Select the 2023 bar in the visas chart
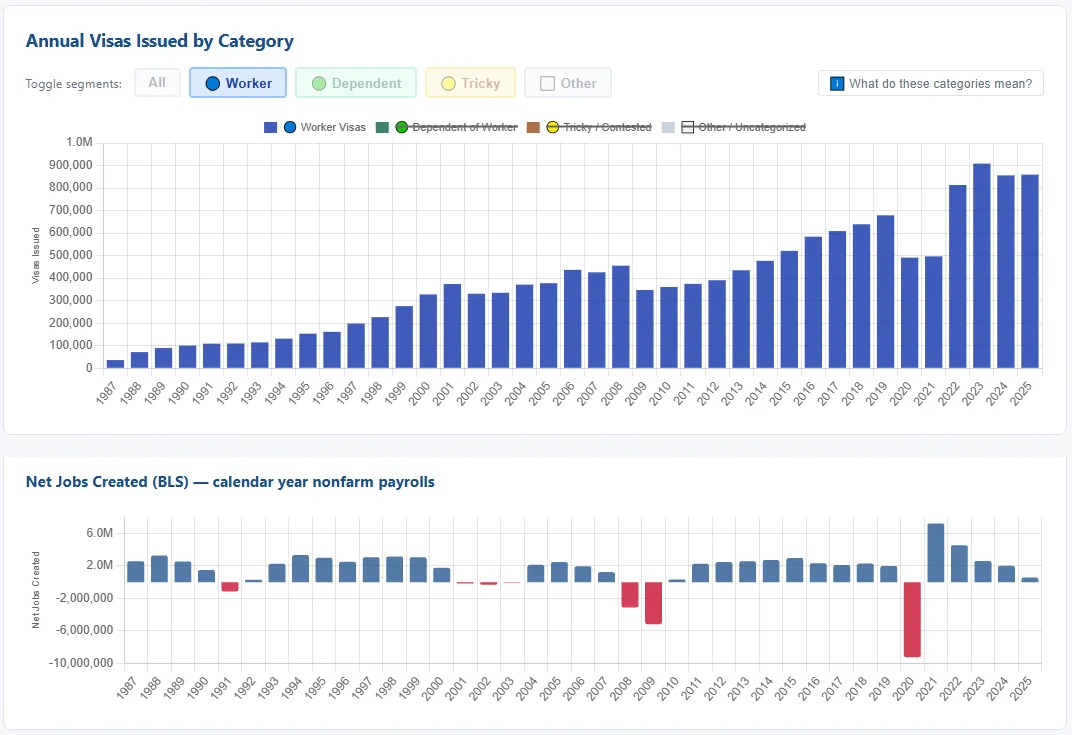The width and height of the screenshot is (1072, 735). (x=982, y=266)
